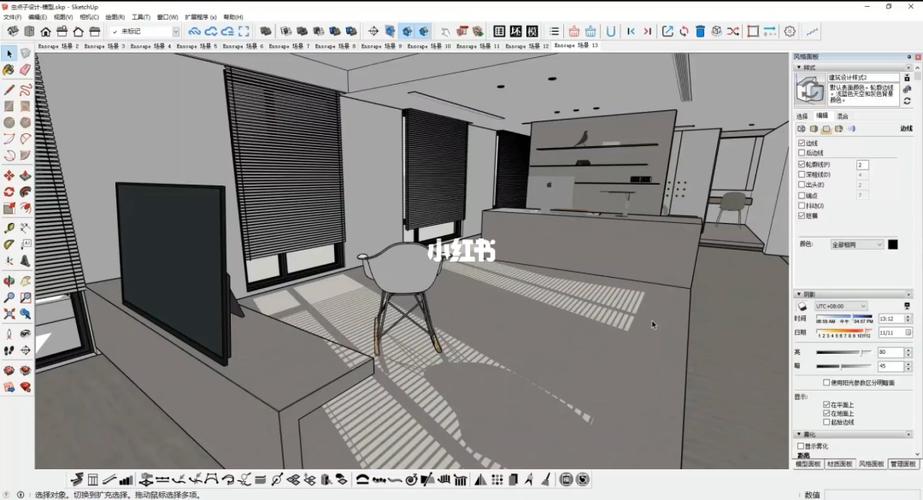The width and height of the screenshot is (923, 500).
Task: Open the 材质面板 tray tab
Action: pos(839,464)
